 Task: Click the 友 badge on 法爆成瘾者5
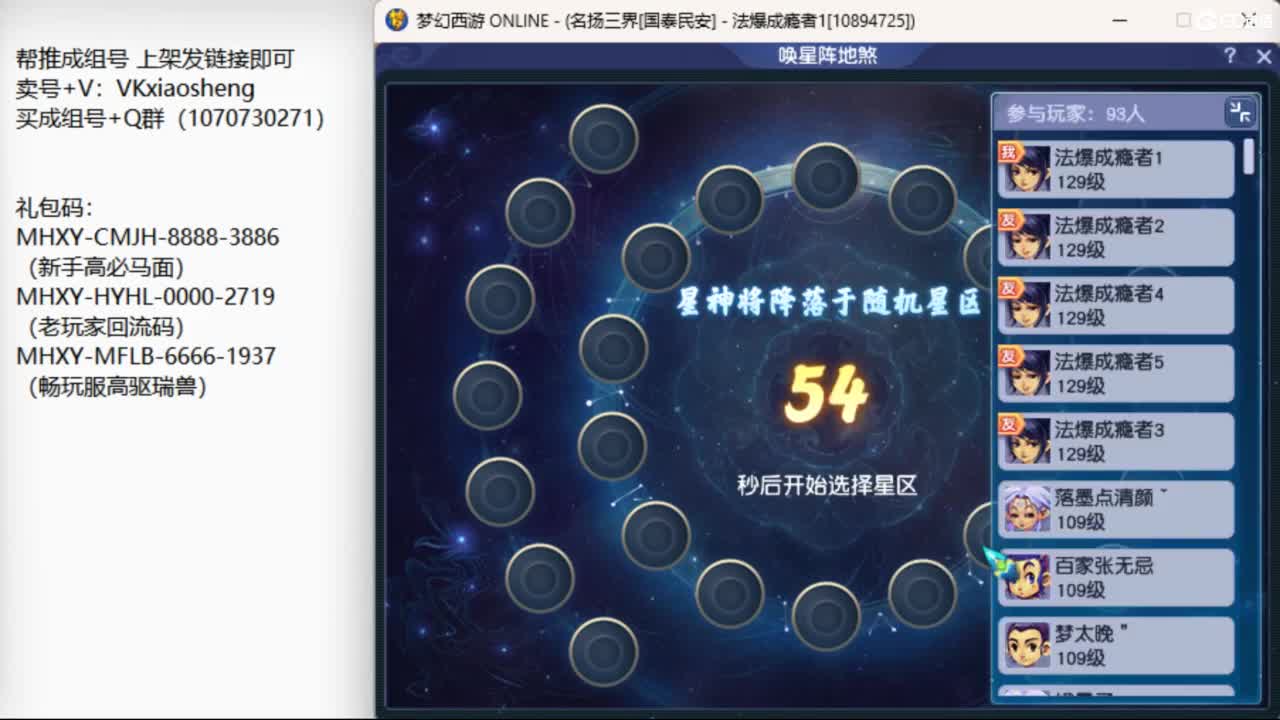pyautogui.click(x=1009, y=356)
